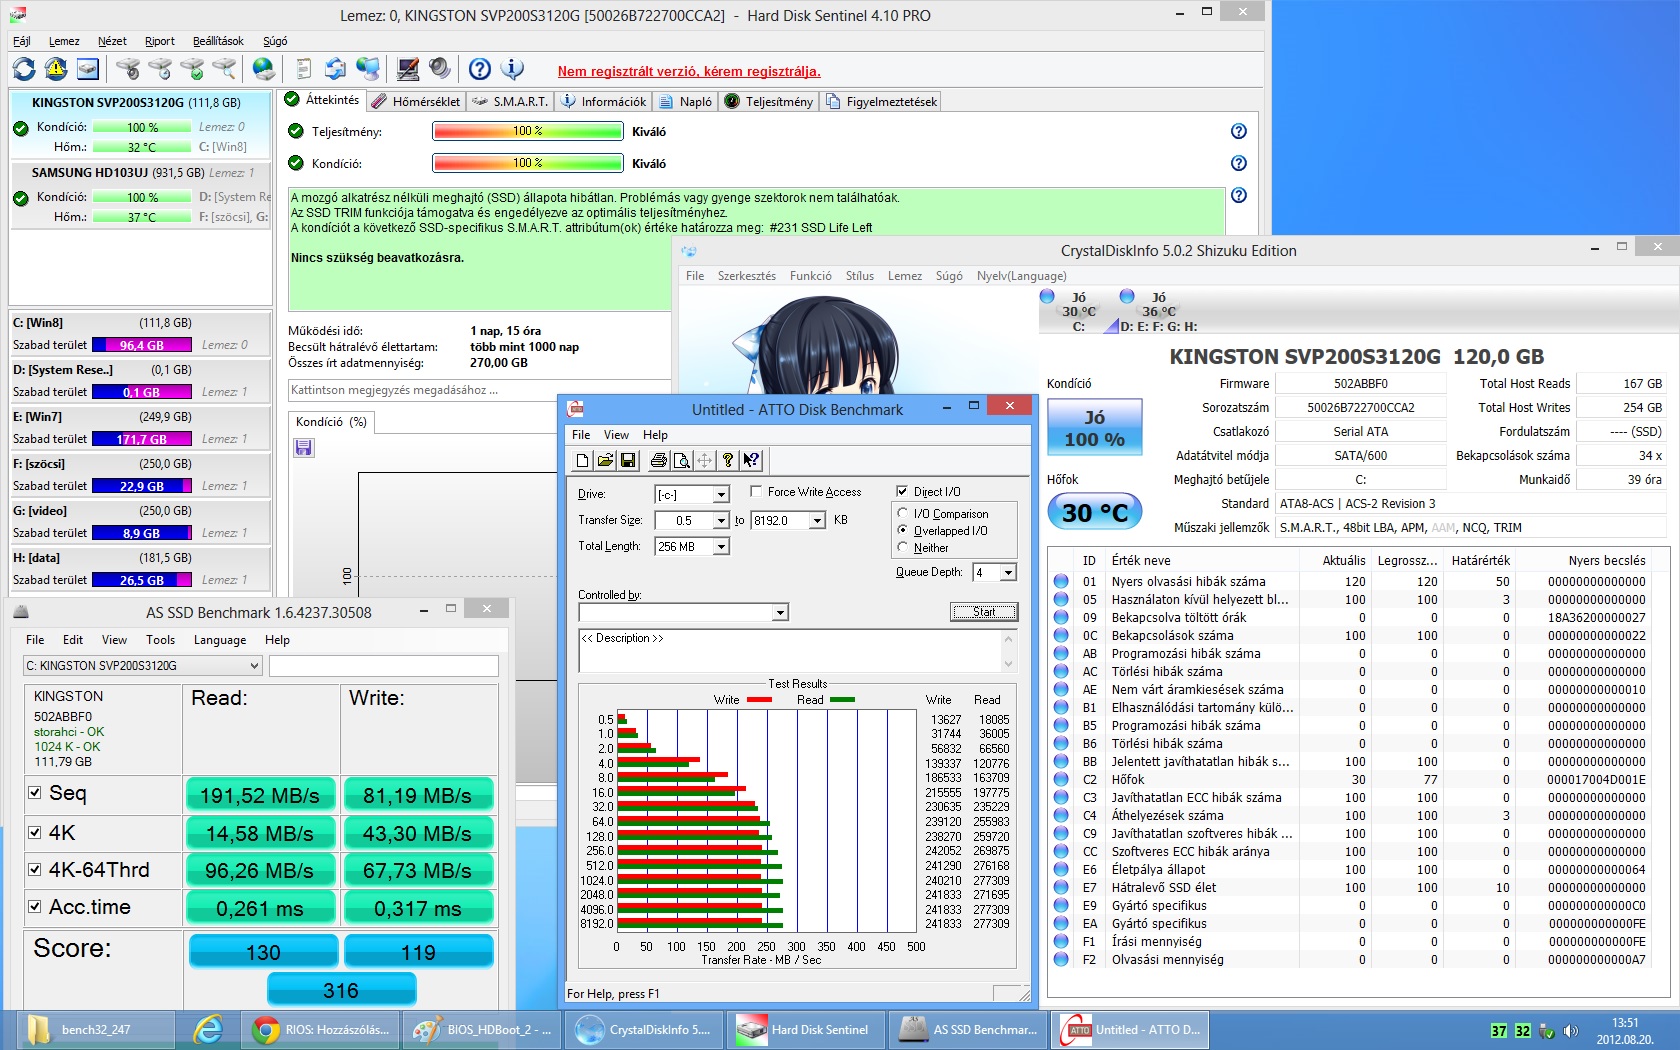The image size is (1680, 1050).
Task: Click Jó 100 % condition button in CrystalDiskInfo
Action: (x=1094, y=428)
